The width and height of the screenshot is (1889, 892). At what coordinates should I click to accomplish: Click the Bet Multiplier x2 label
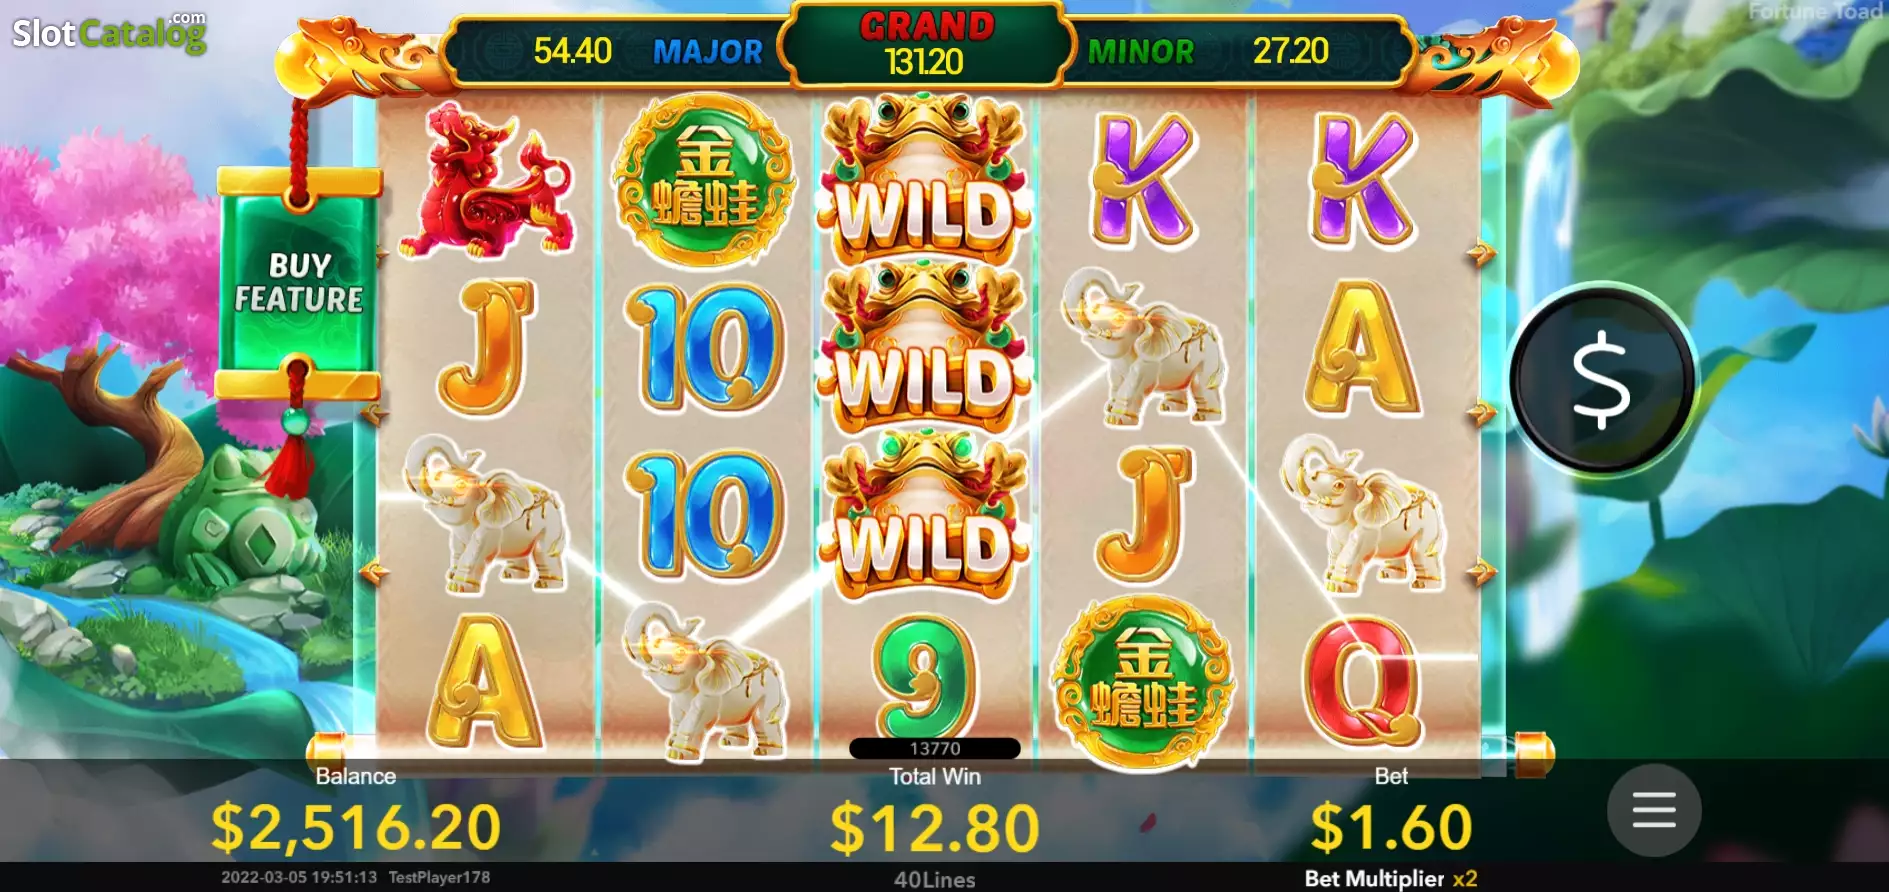[x=1390, y=878]
